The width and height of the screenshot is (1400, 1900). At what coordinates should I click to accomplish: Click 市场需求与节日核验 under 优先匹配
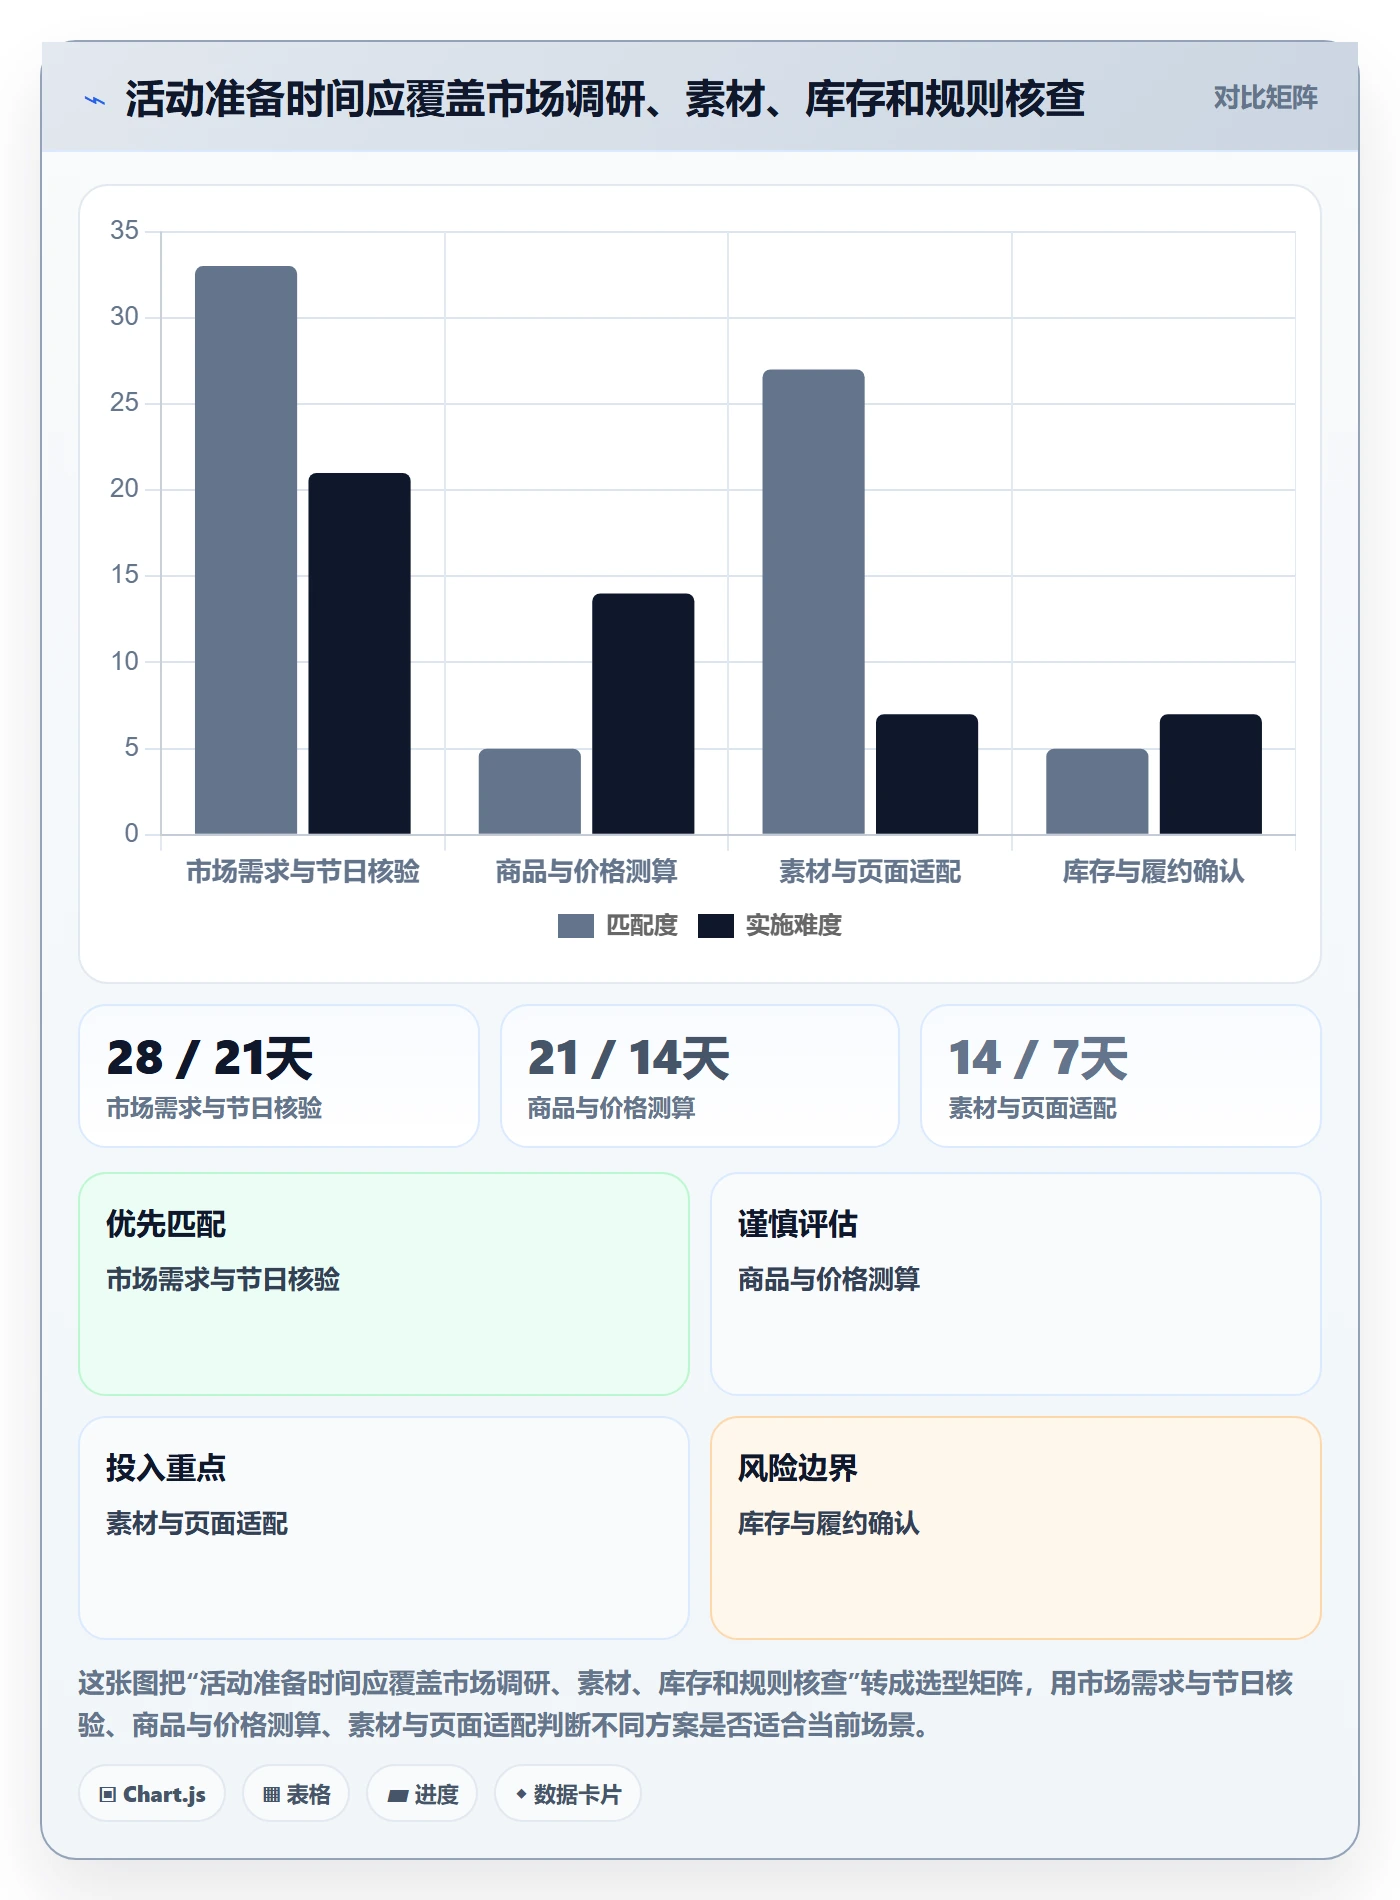[x=223, y=1279]
